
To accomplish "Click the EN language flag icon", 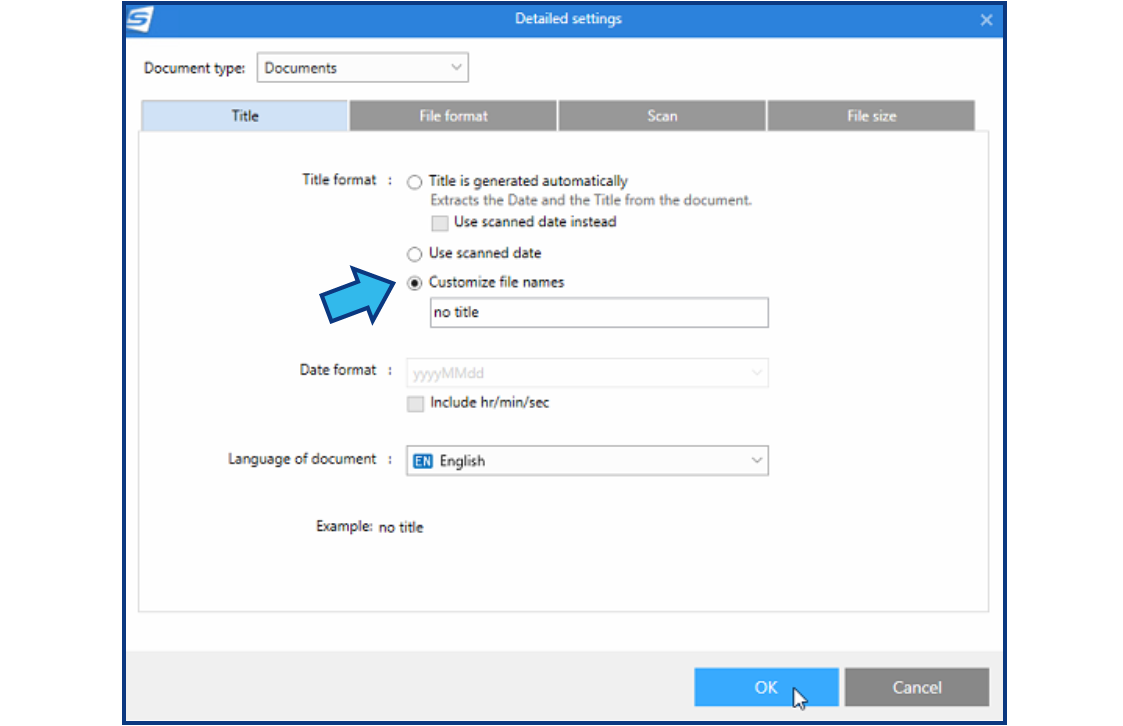I will click(x=423, y=461).
